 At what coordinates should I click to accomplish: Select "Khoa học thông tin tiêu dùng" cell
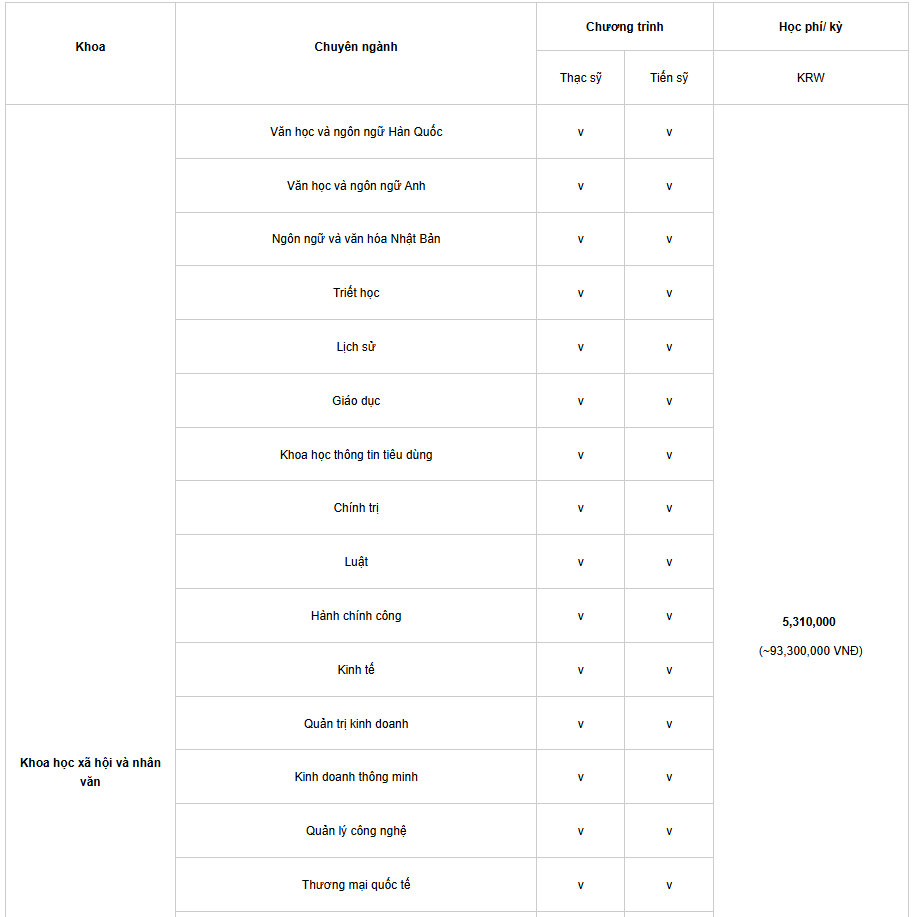tap(356, 455)
